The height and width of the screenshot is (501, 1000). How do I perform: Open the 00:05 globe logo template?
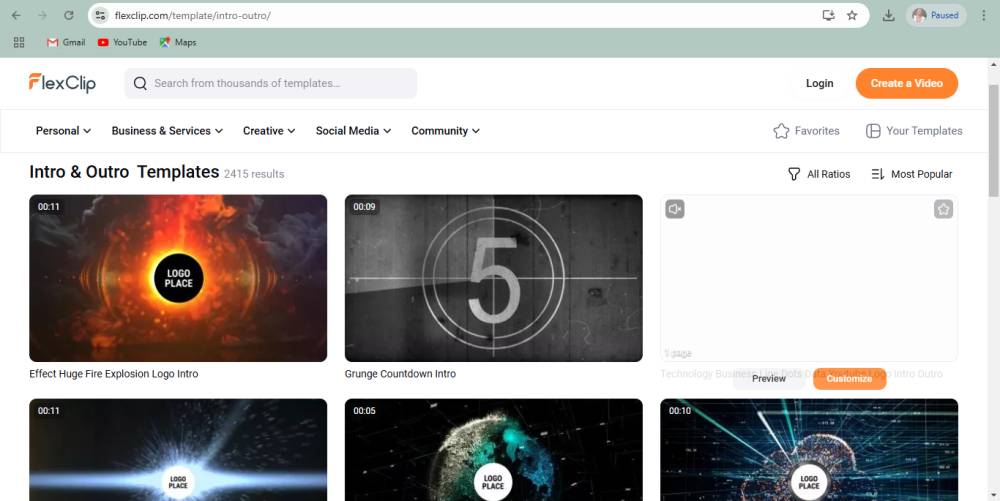tap(494, 450)
